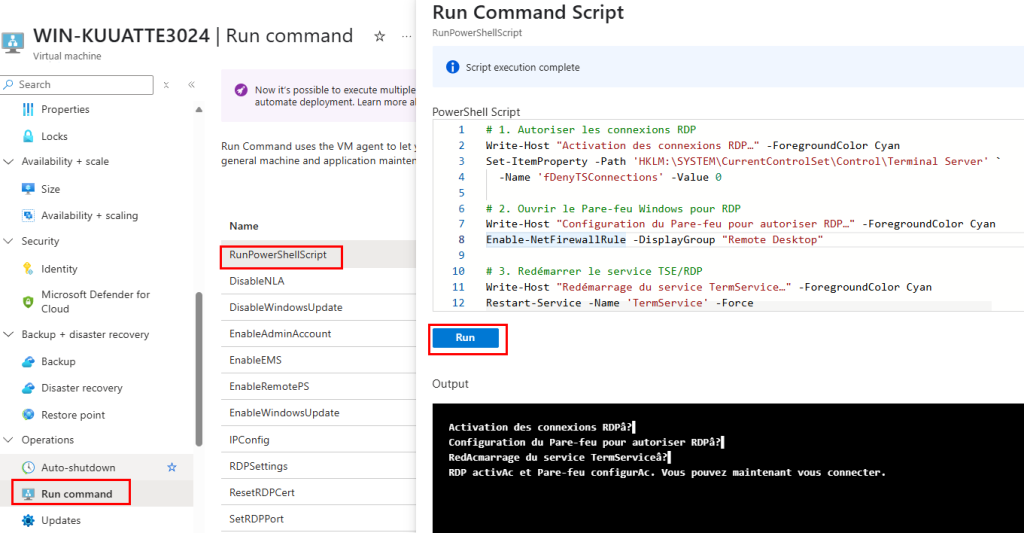Click the Name column header
Image resolution: width=1024 pixels, height=533 pixels.
click(244, 226)
